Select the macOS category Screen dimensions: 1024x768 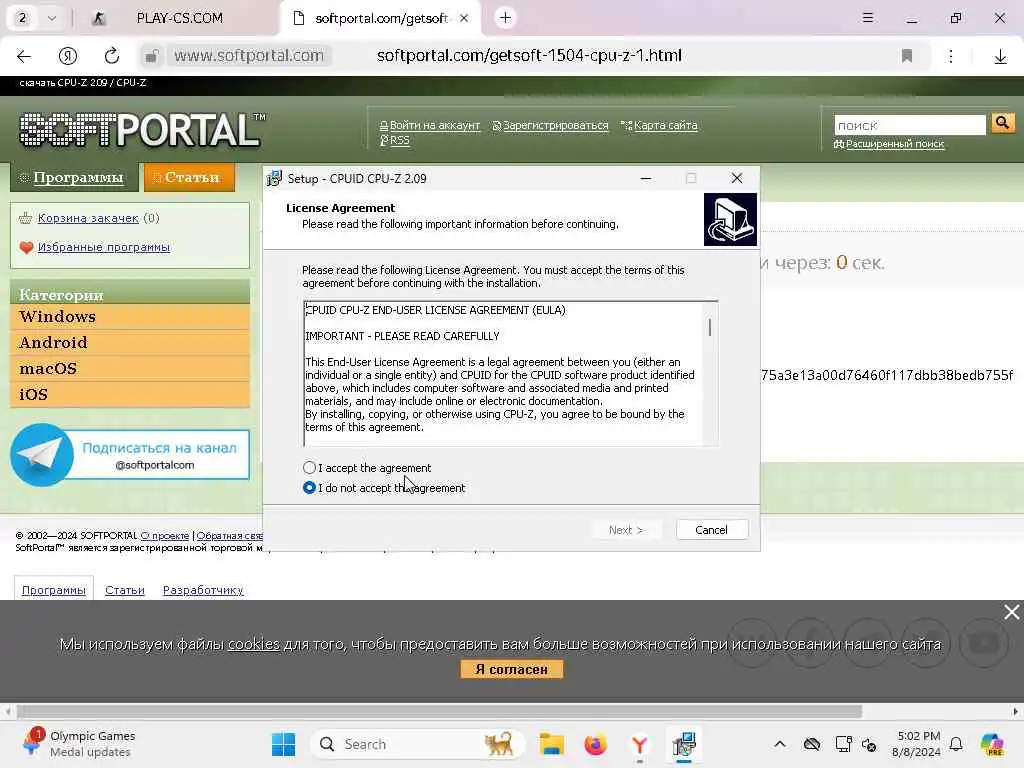click(130, 369)
